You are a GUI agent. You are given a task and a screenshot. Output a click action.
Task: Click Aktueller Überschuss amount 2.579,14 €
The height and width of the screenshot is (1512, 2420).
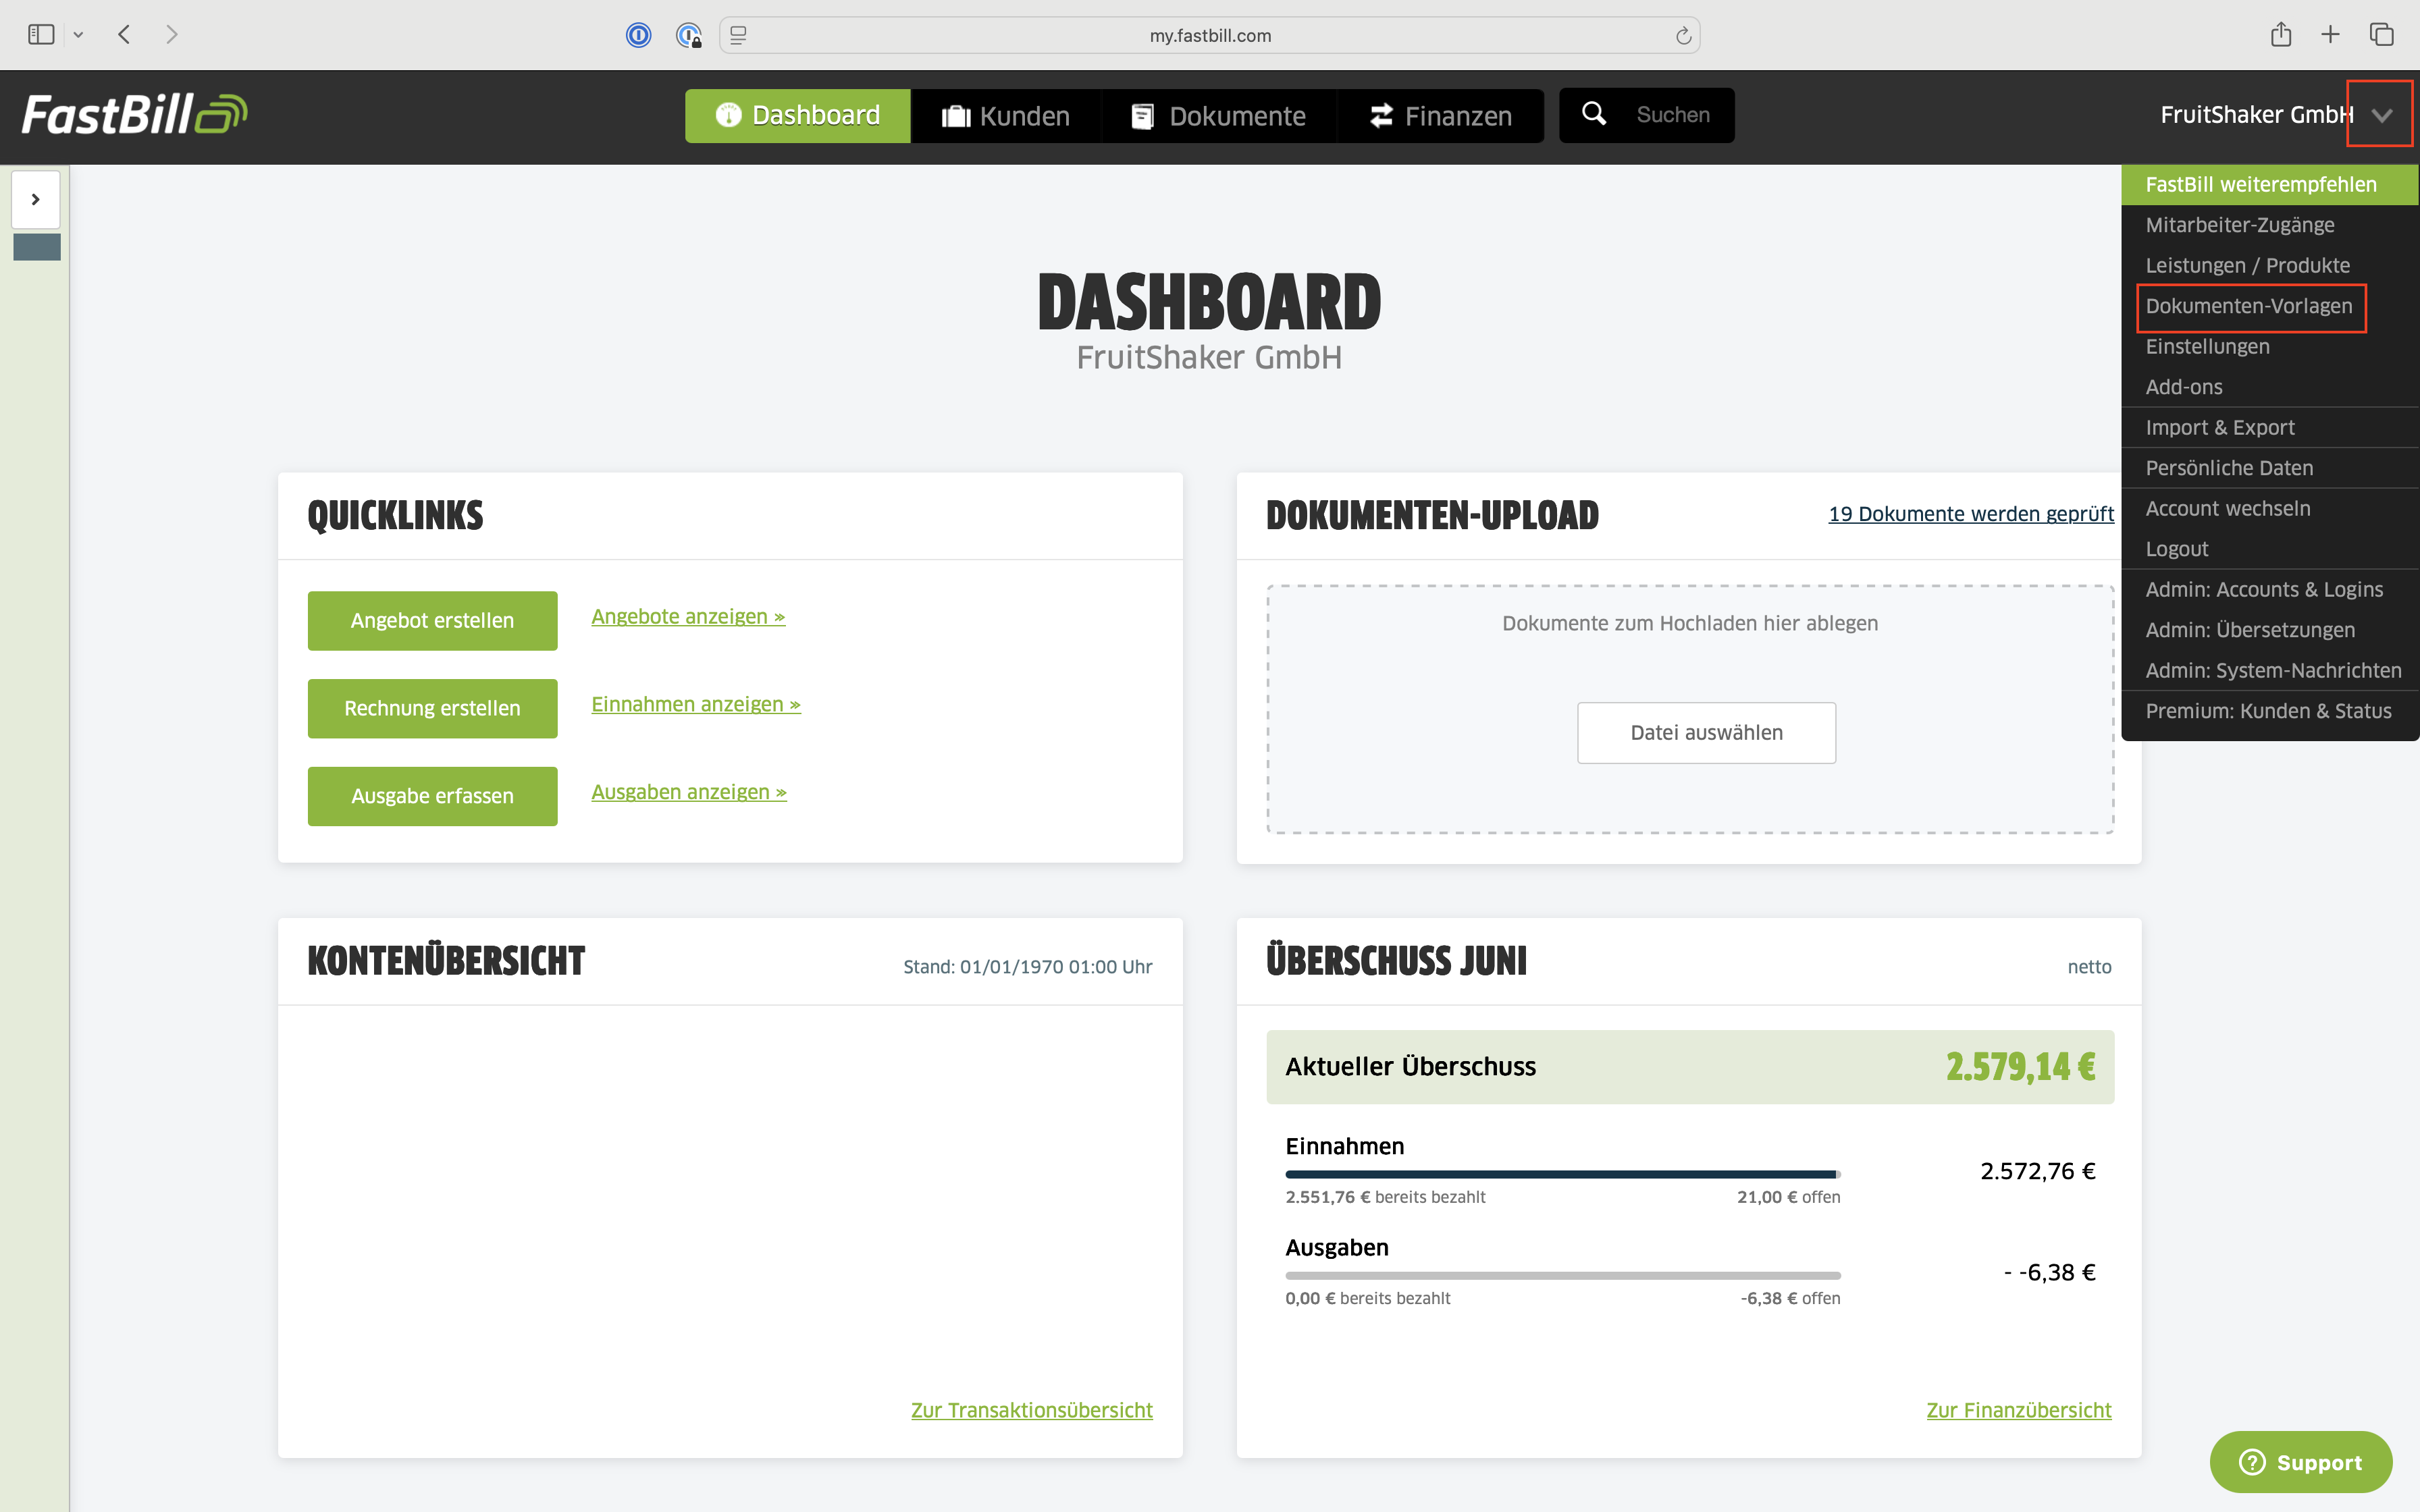tap(2020, 1067)
